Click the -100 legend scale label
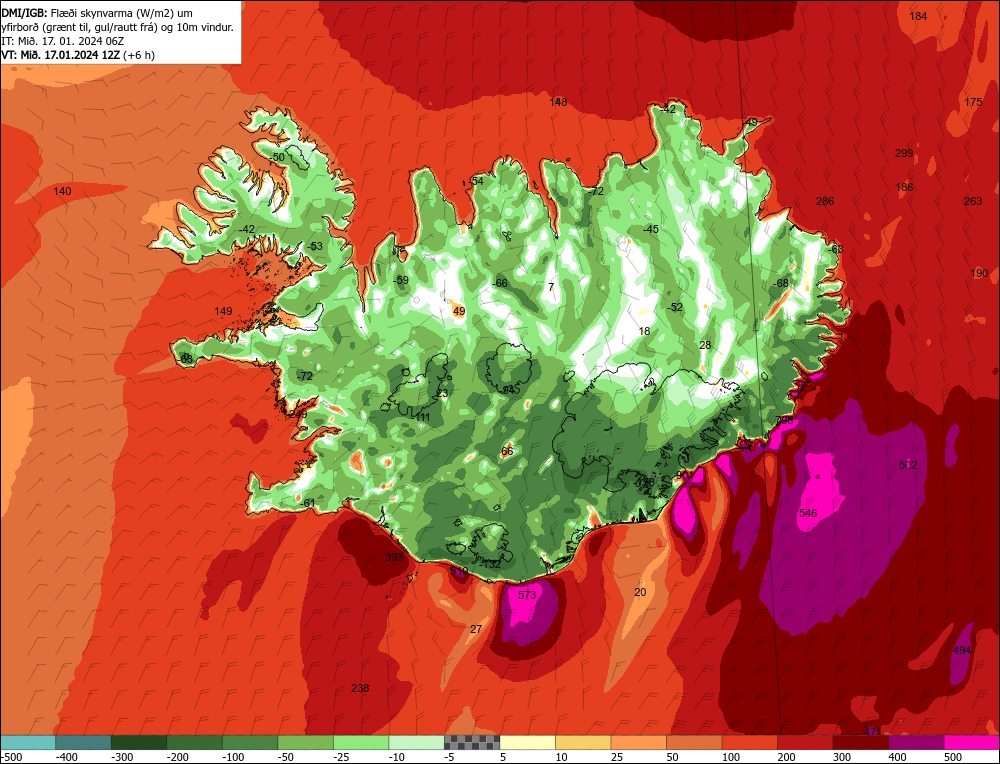 [x=233, y=757]
